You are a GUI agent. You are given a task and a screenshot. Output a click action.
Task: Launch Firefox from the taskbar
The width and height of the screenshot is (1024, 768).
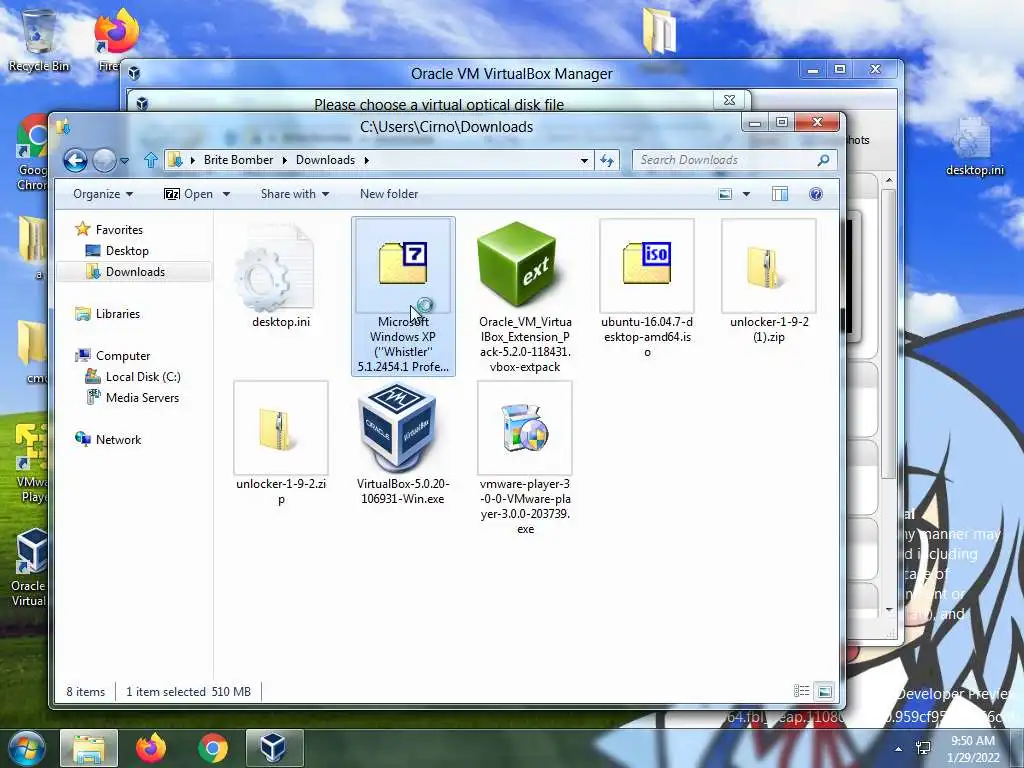(151, 748)
